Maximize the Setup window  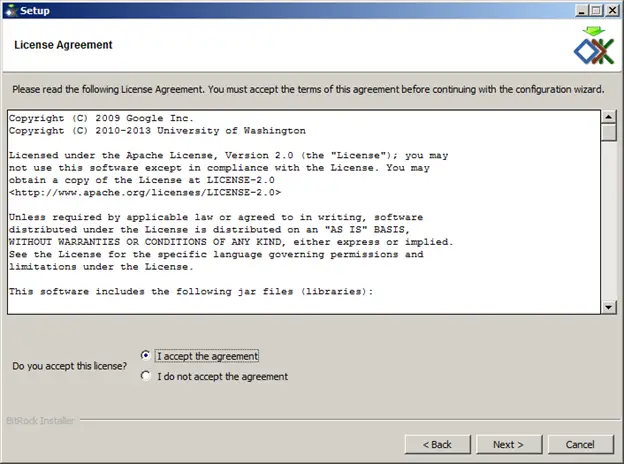click(x=596, y=10)
